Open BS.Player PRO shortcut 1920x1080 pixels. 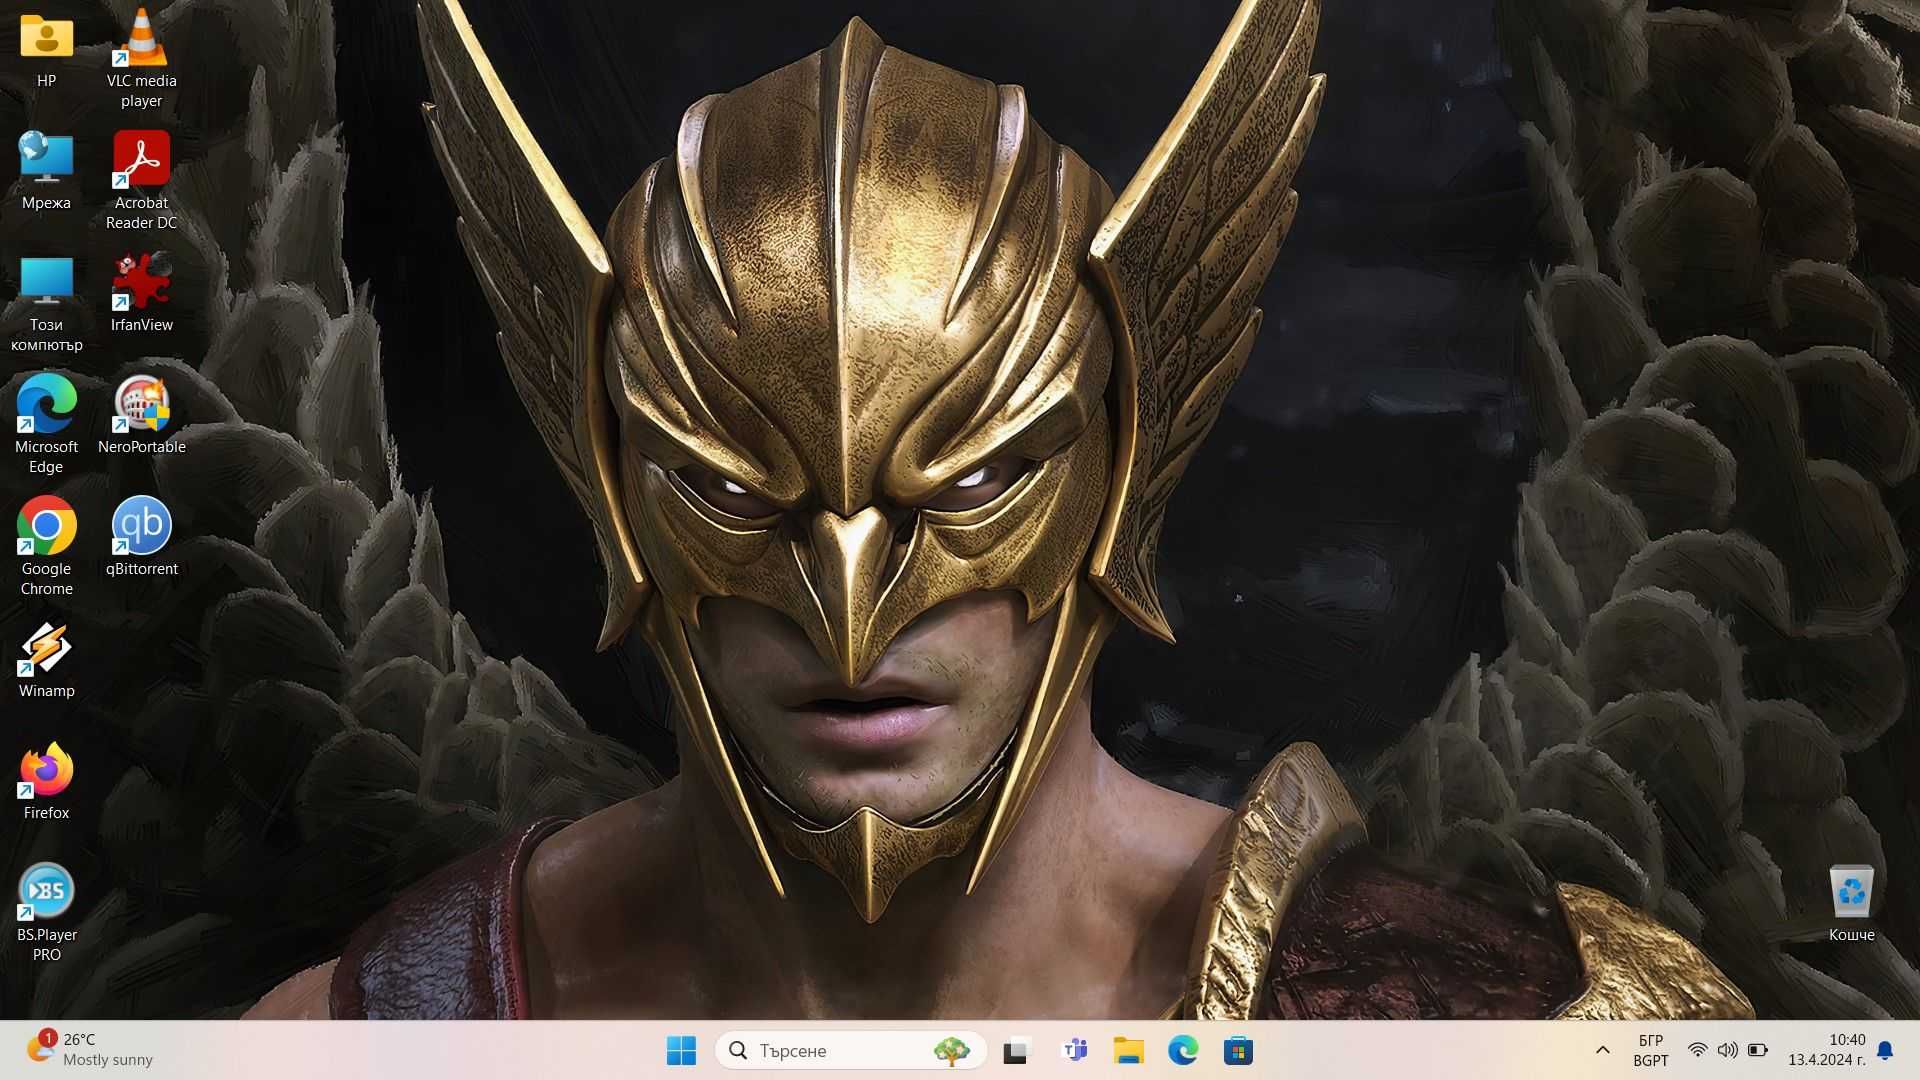tap(46, 914)
